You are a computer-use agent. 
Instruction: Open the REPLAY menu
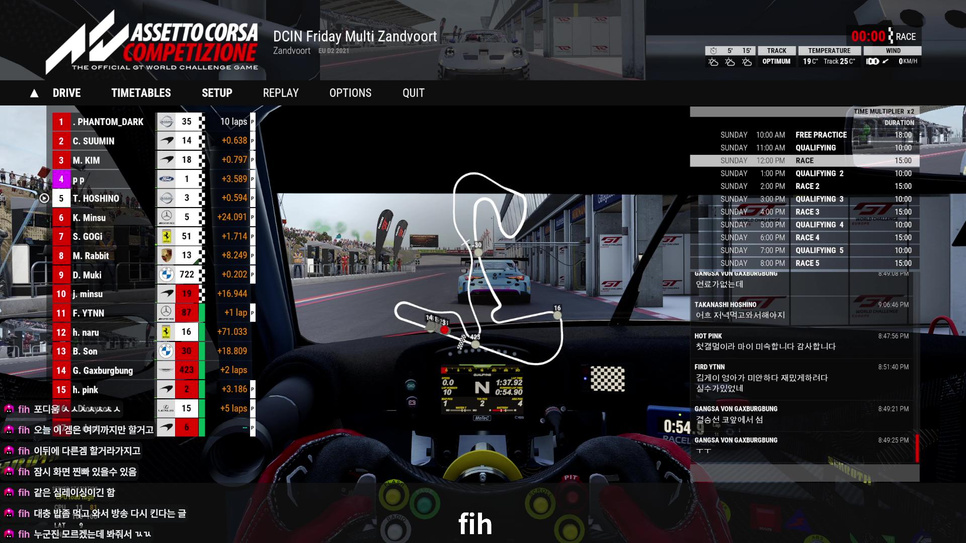(x=280, y=93)
